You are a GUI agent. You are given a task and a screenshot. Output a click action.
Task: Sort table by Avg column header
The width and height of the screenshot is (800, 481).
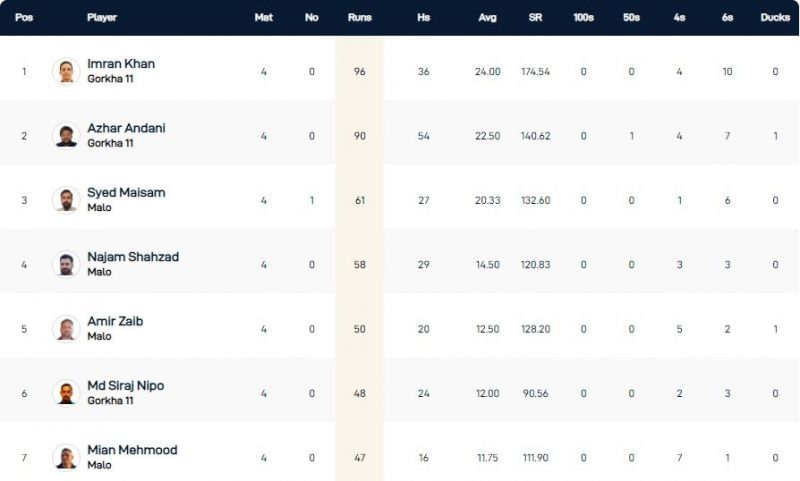pos(487,18)
